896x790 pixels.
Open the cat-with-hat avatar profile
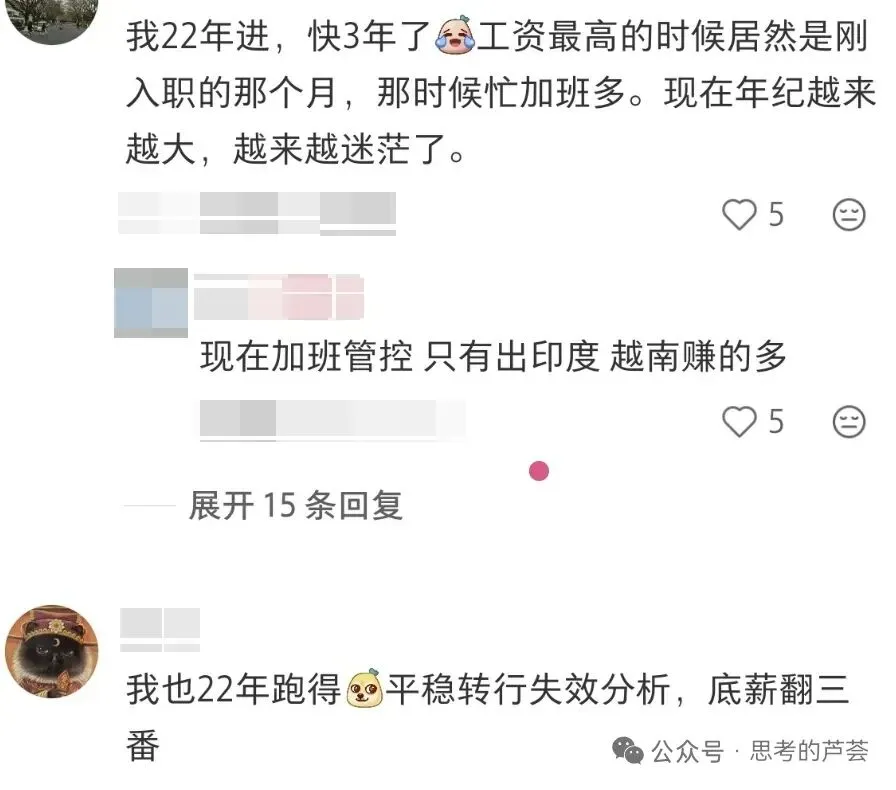pyautogui.click(x=51, y=652)
